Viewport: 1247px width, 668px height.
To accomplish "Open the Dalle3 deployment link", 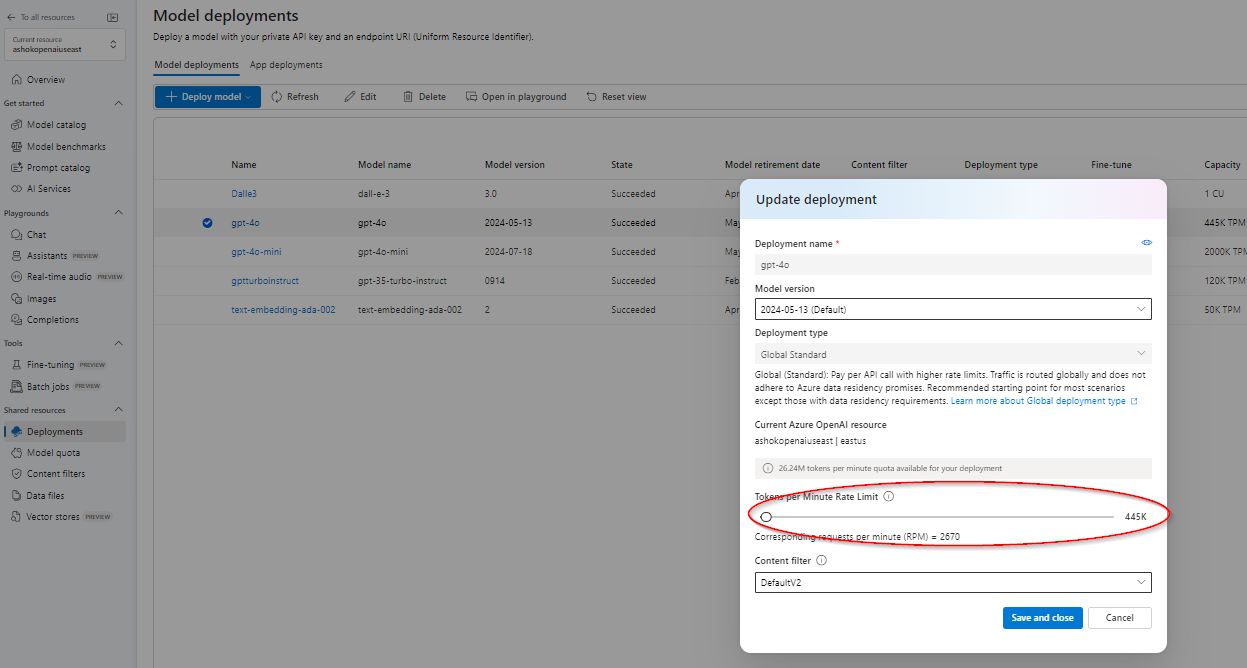I will click(x=244, y=194).
